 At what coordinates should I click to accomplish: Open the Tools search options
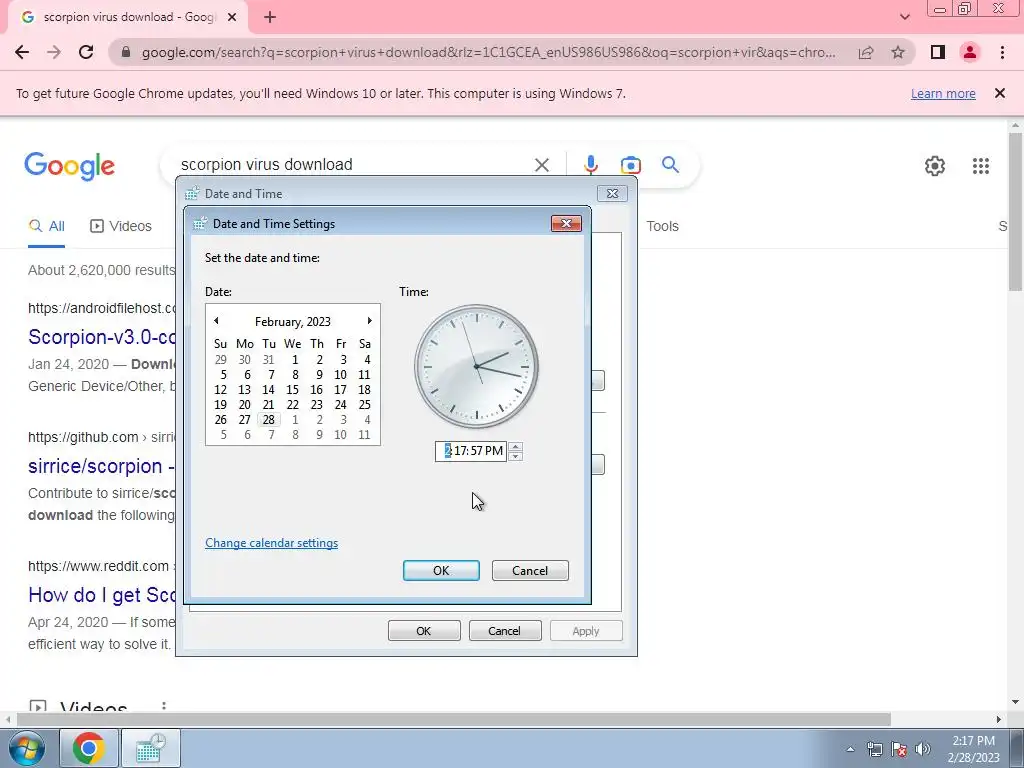[x=662, y=226]
